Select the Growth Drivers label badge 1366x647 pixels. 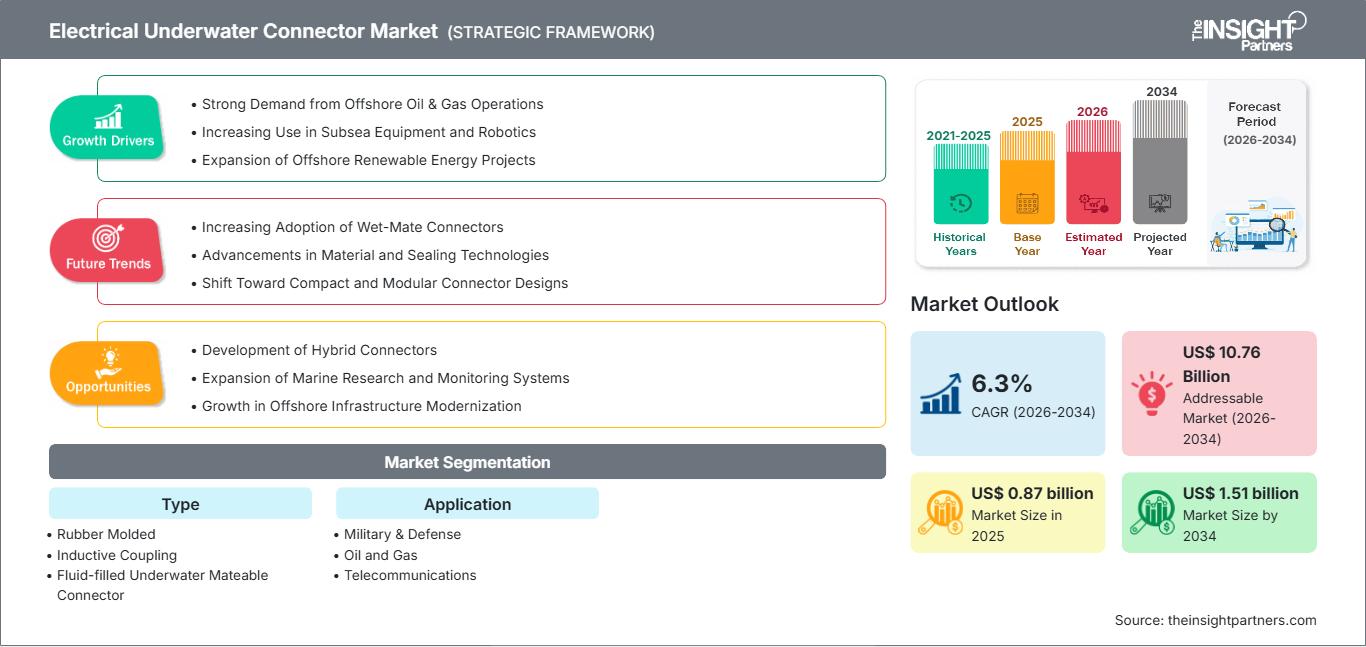coord(108,127)
